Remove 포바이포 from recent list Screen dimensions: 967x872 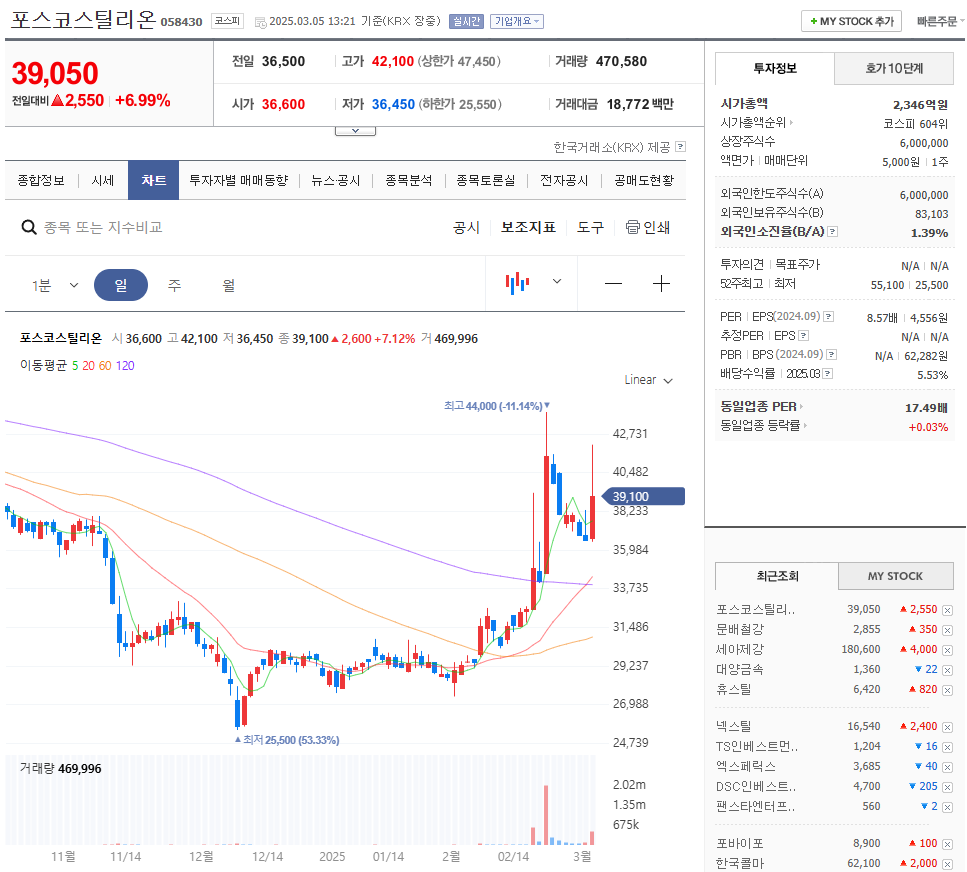[x=947, y=844]
